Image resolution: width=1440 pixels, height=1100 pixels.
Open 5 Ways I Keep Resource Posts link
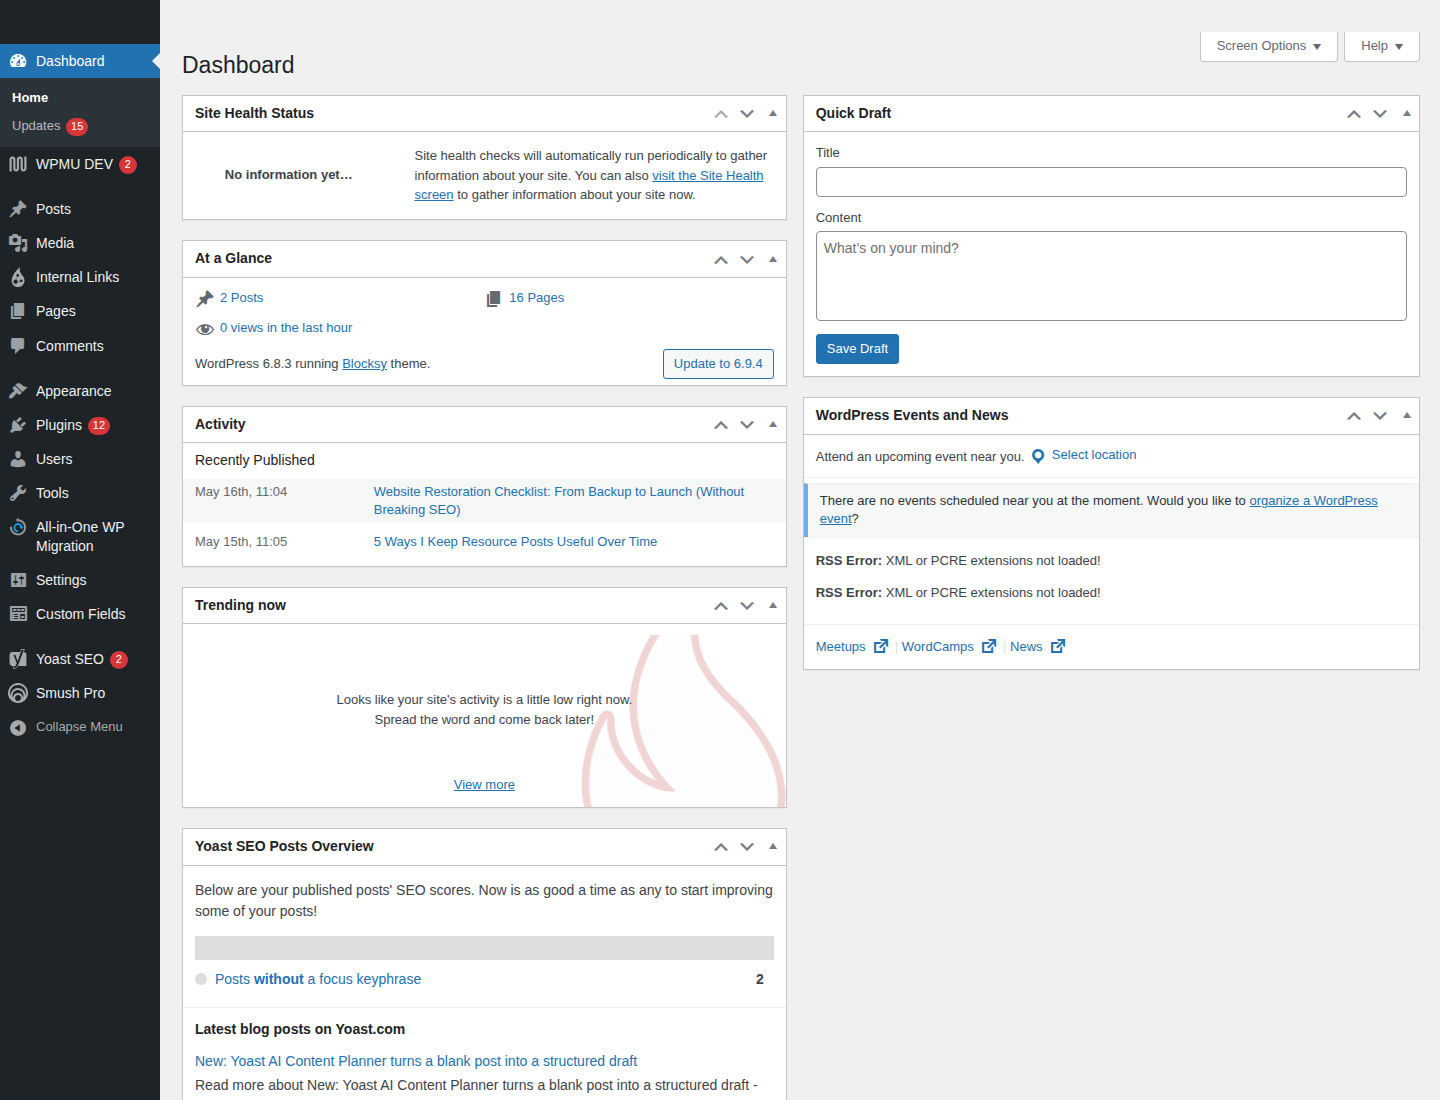(x=515, y=542)
